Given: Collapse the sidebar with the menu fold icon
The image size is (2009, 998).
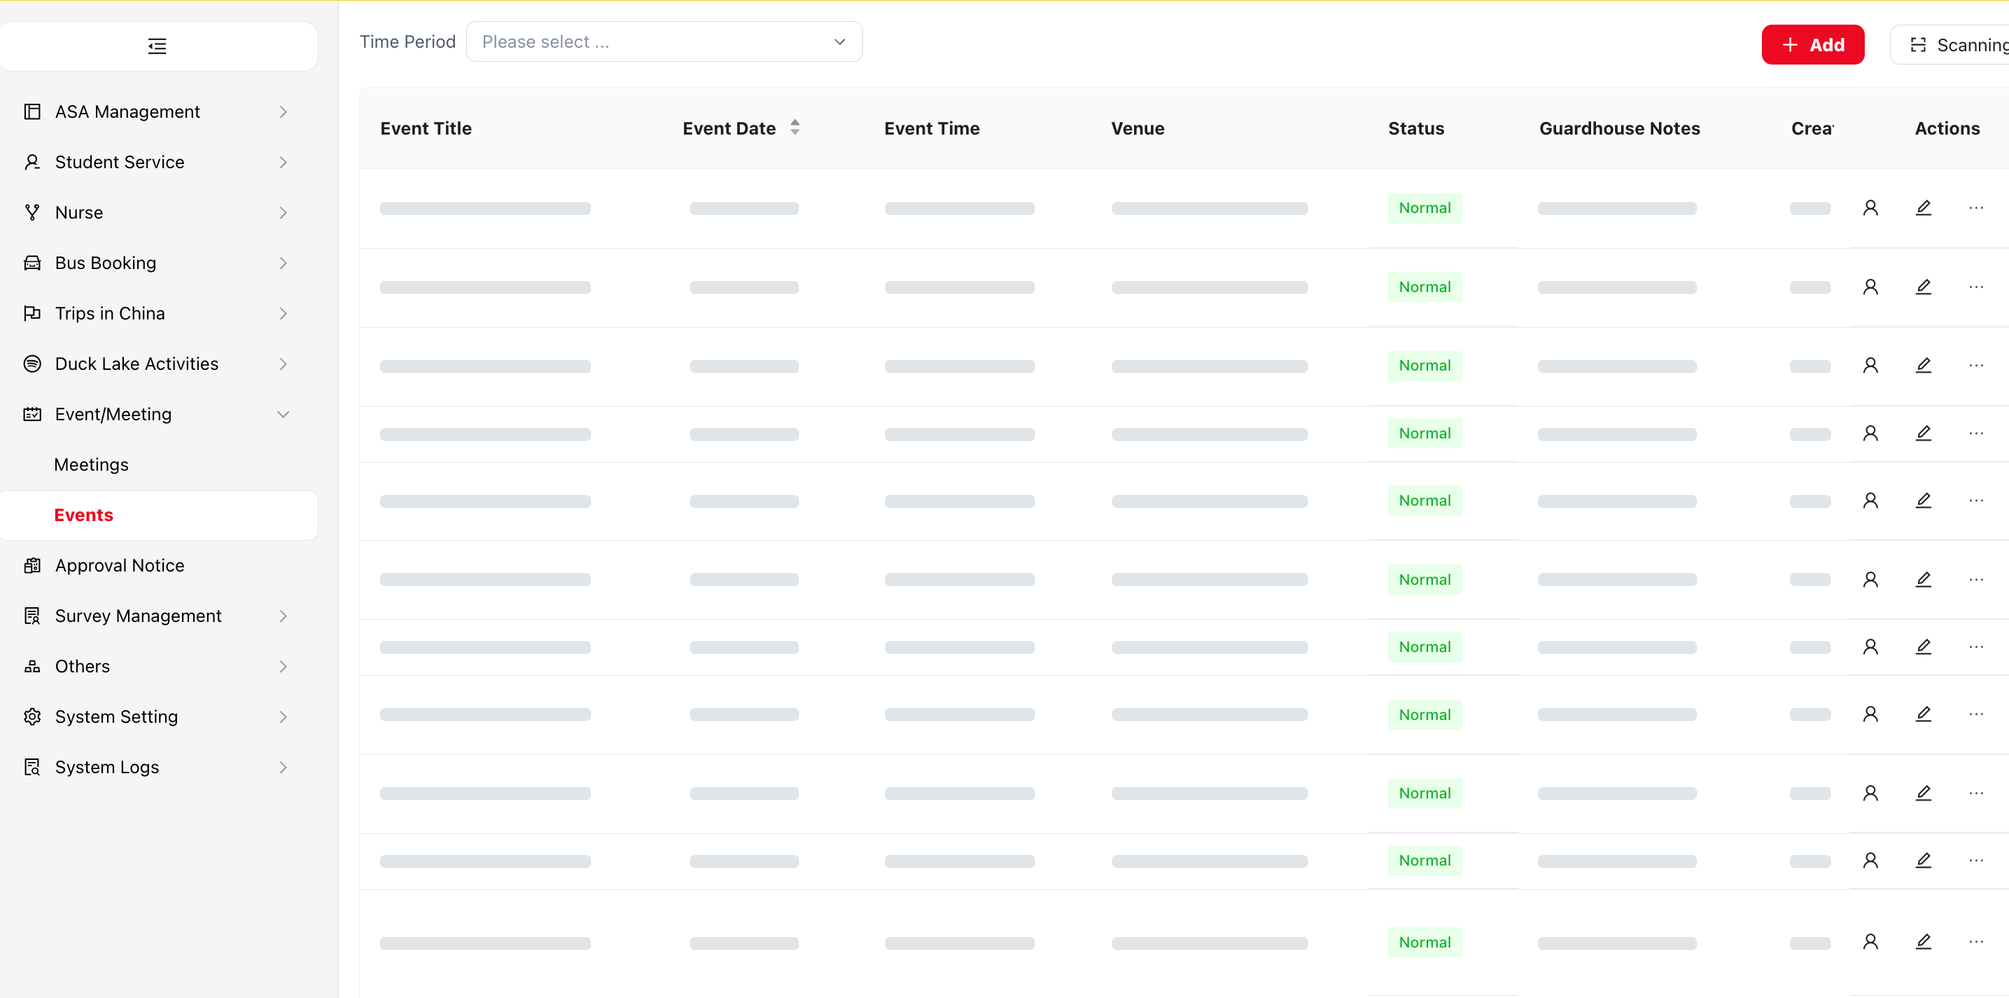Looking at the screenshot, I should point(157,46).
